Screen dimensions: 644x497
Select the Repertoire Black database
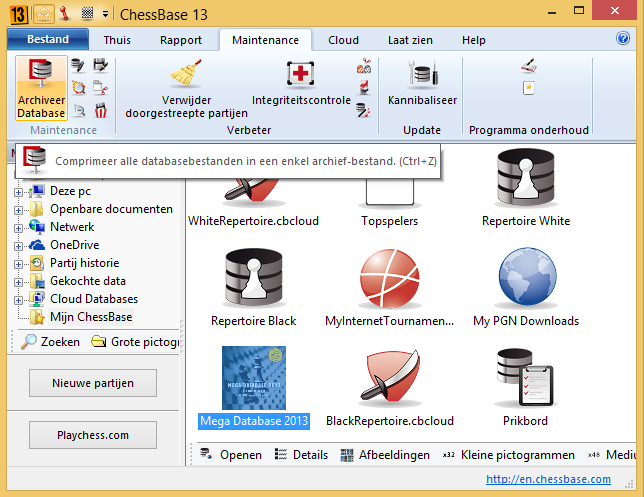click(253, 288)
